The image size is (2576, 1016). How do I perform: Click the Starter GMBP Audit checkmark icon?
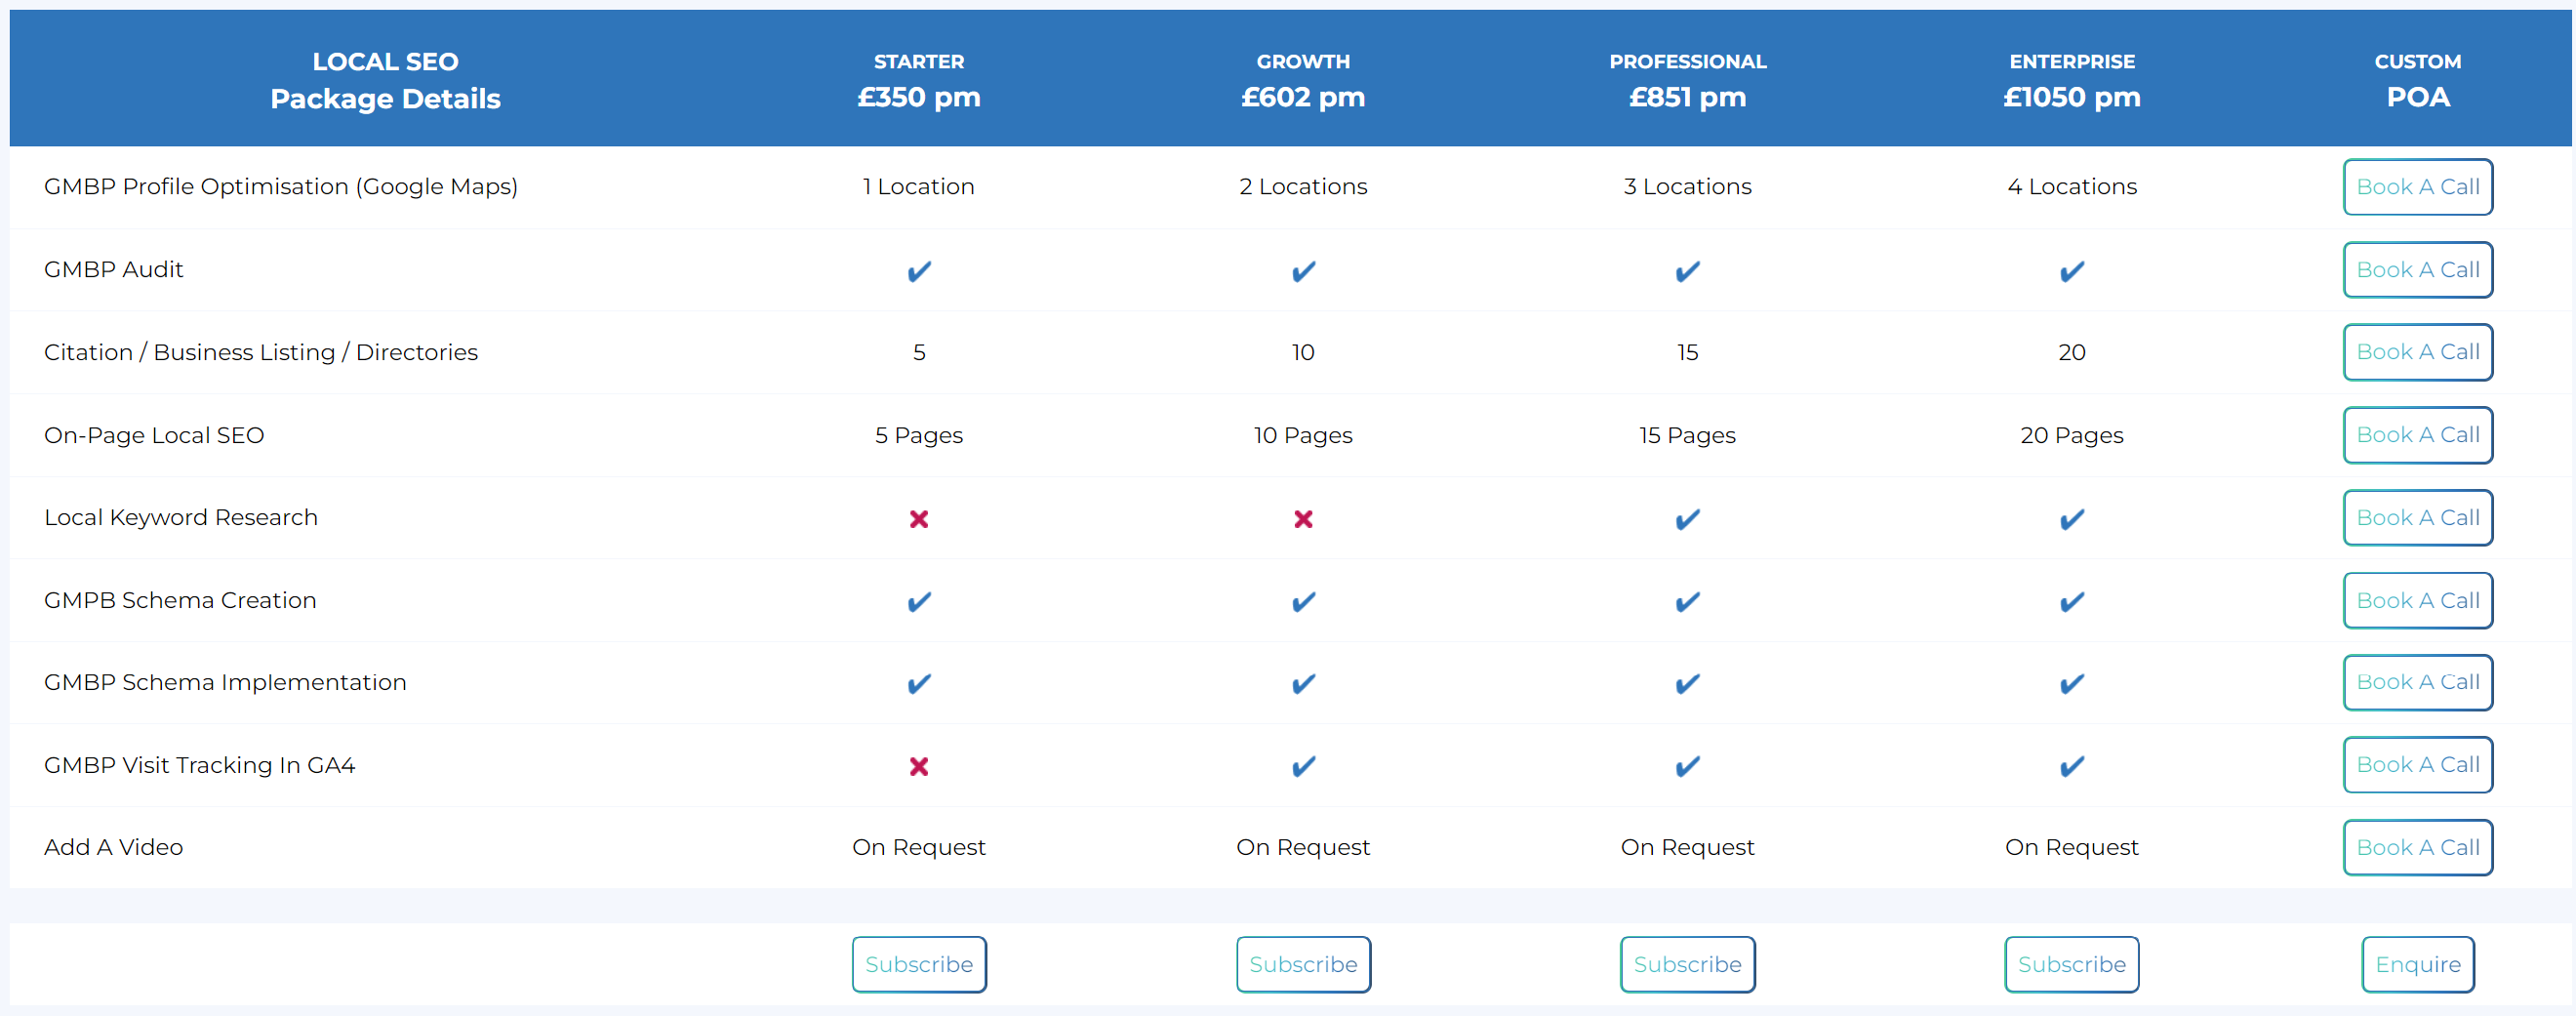[x=919, y=271]
